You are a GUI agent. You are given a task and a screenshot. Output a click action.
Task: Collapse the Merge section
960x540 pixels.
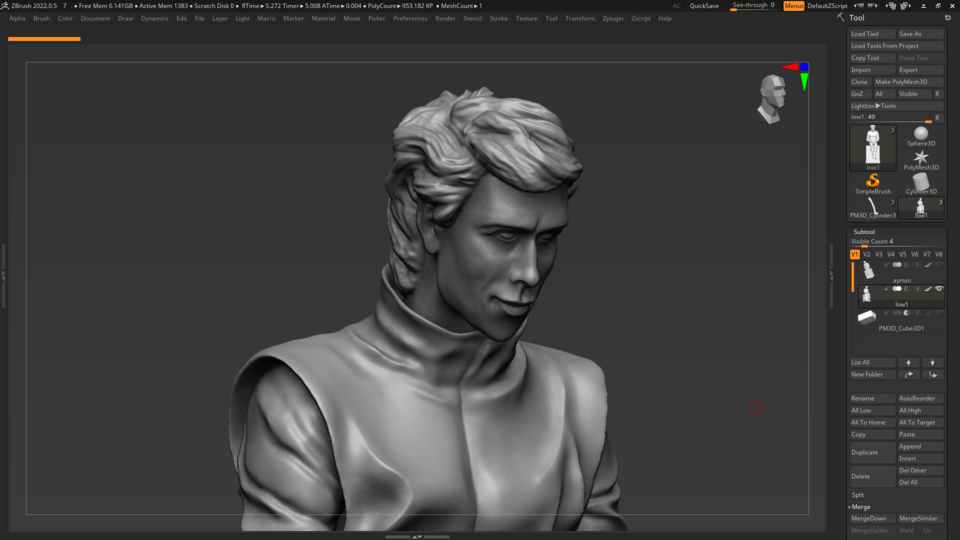click(x=860, y=507)
